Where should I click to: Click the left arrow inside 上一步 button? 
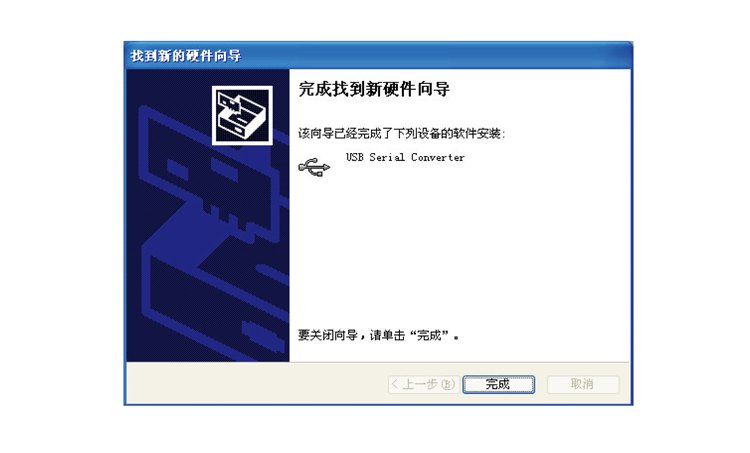coord(395,385)
